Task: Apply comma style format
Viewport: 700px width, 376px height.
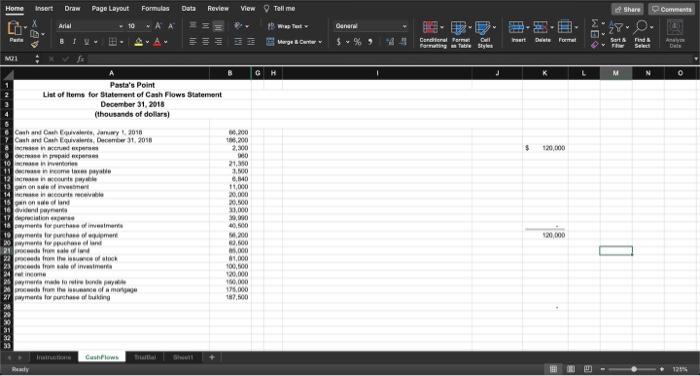Action: (370, 42)
